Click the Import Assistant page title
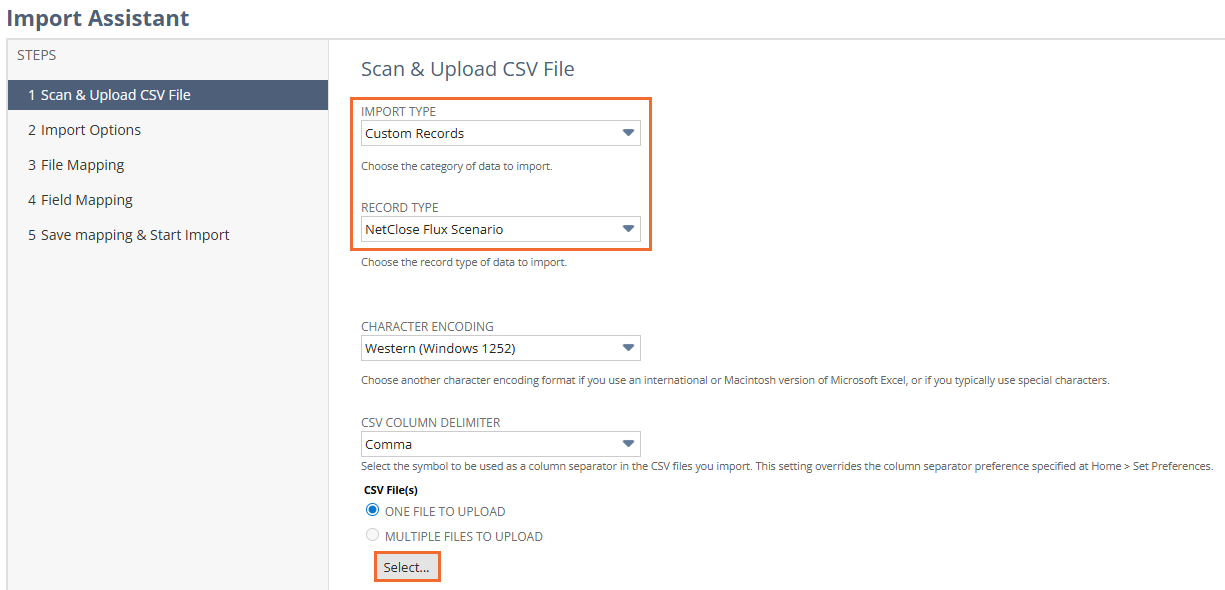Viewport: 1225px width, 590px height. [98, 18]
